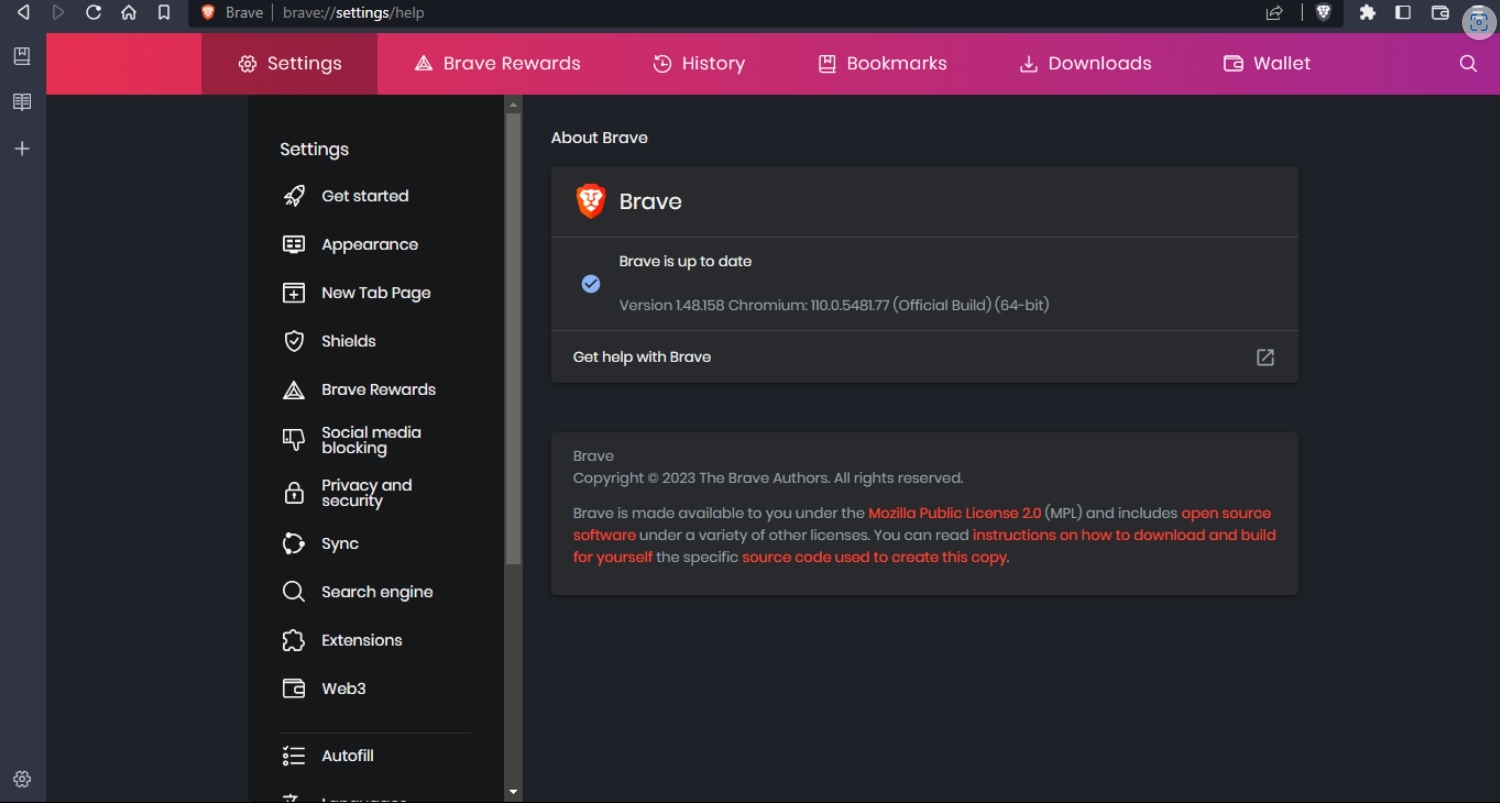Open the Extensions puzzle icon in toolbar
This screenshot has width=1500, height=803.
[1367, 13]
